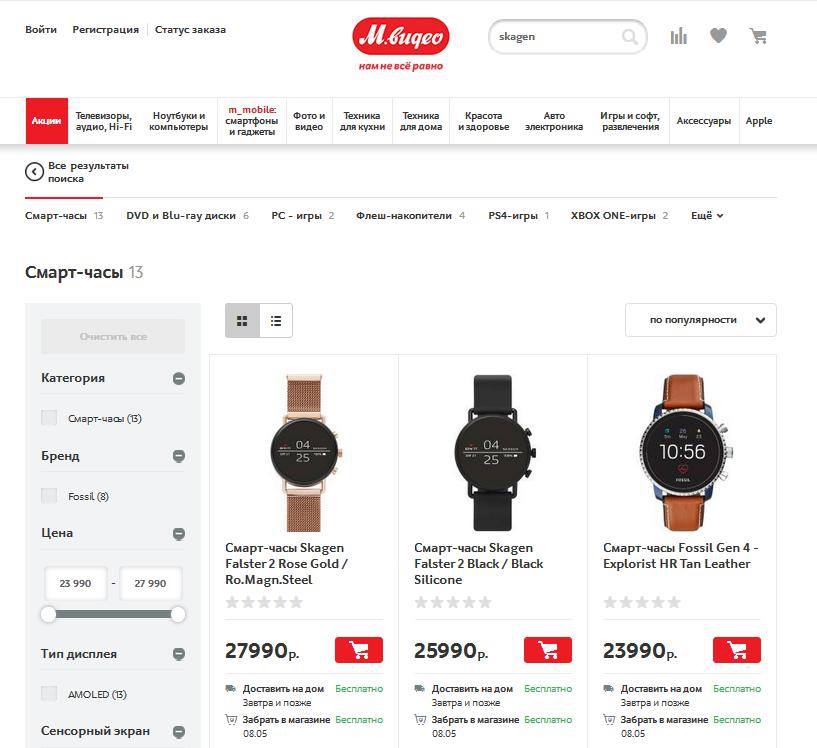Click the maximum price slider handle

178,614
